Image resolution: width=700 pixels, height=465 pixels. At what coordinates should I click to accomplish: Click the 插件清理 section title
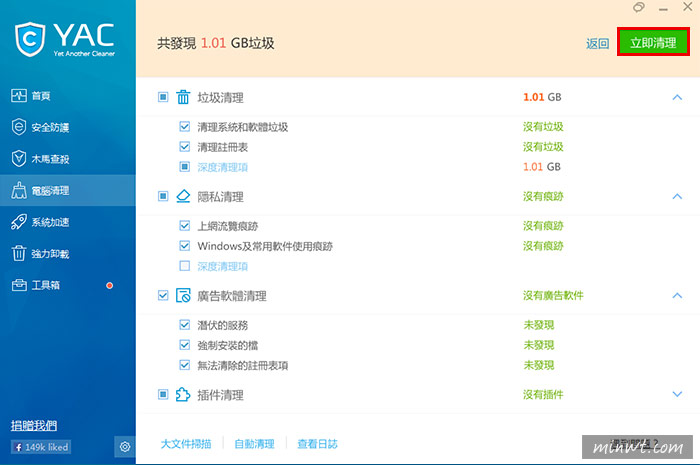221,395
